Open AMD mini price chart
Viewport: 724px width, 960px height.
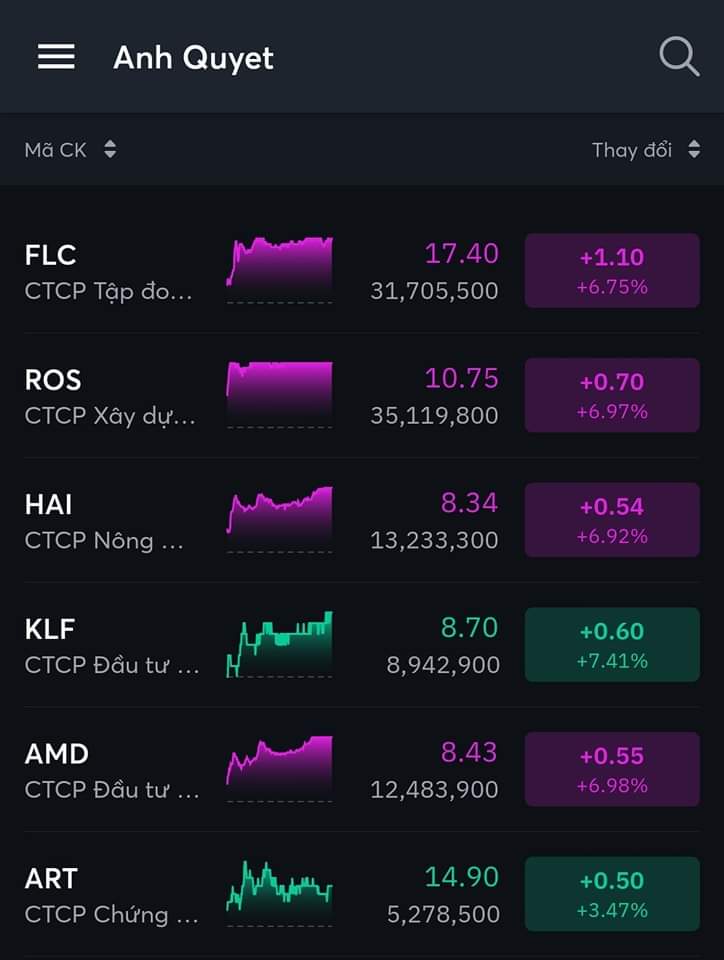[x=279, y=769]
